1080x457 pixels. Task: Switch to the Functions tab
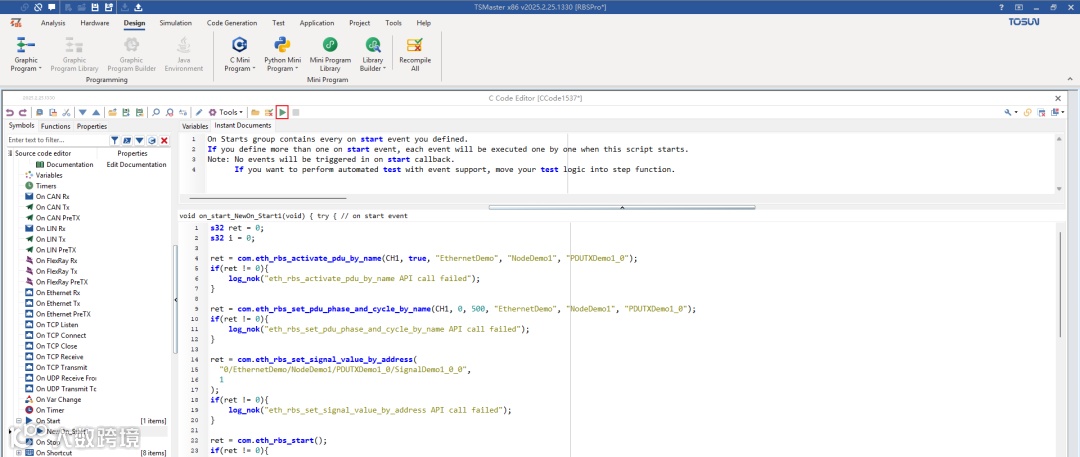click(x=55, y=126)
